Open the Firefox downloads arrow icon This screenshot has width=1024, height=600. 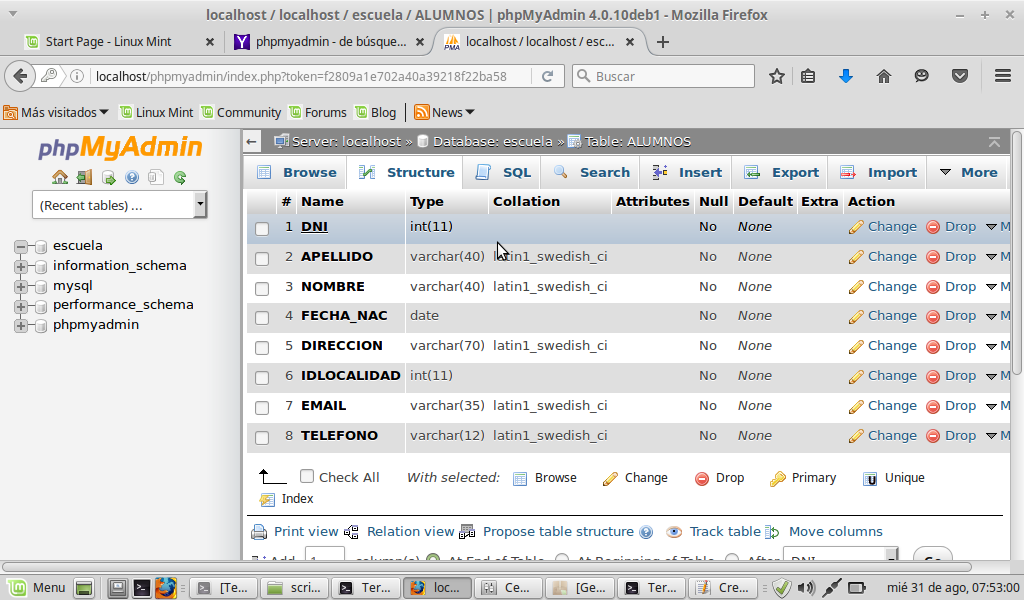coord(846,76)
